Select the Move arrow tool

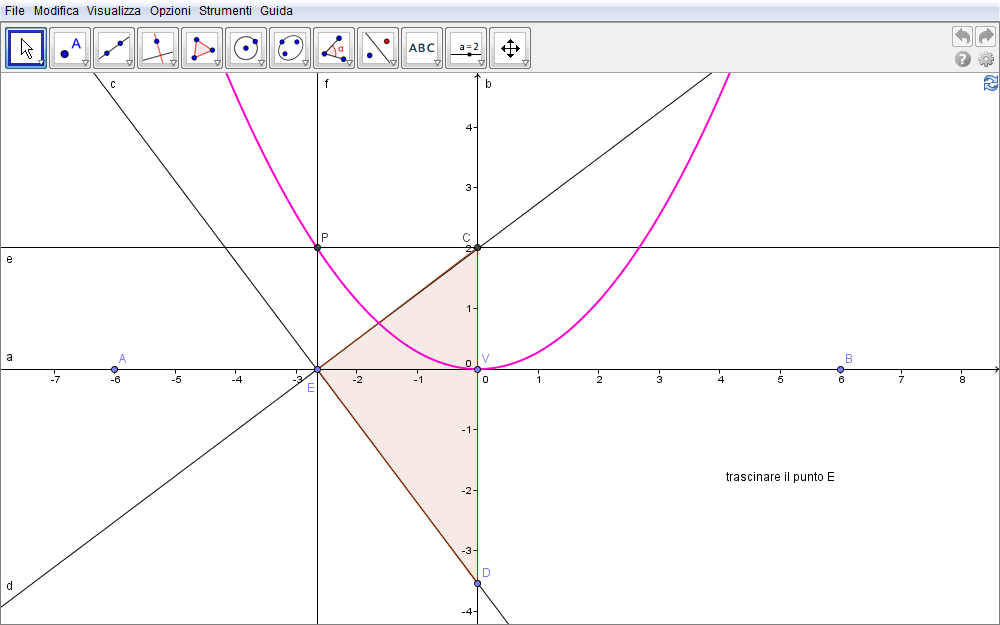pyautogui.click(x=26, y=47)
